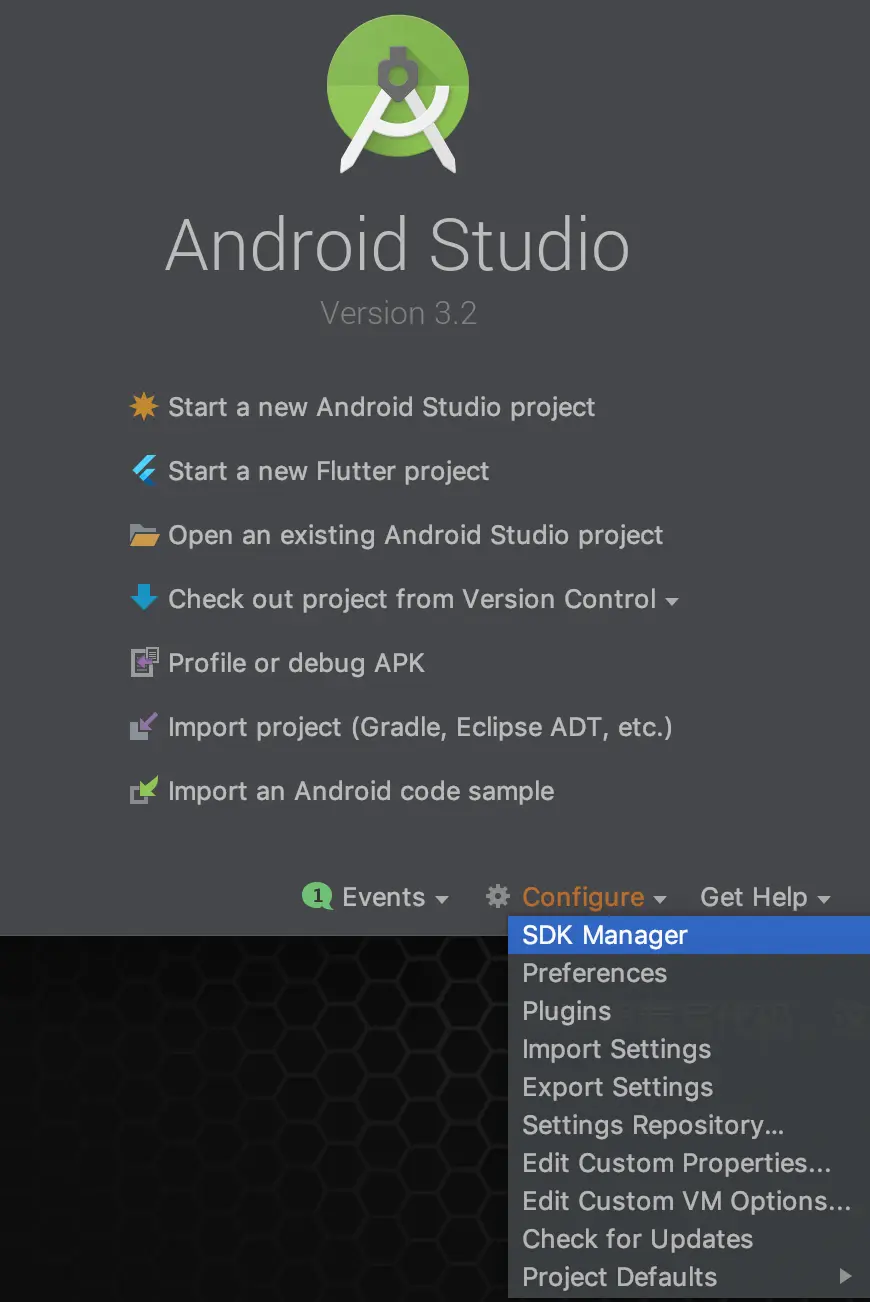Select Import Settings menu entry

tap(689, 1049)
